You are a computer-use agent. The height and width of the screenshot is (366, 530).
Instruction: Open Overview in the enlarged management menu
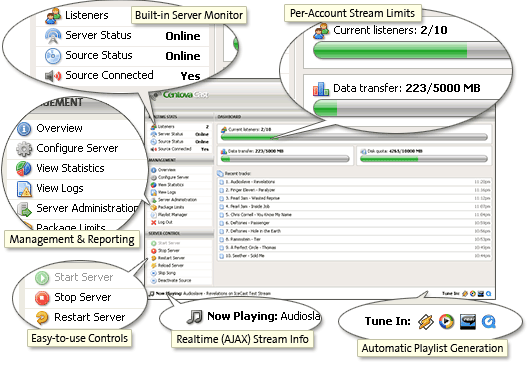point(59,128)
